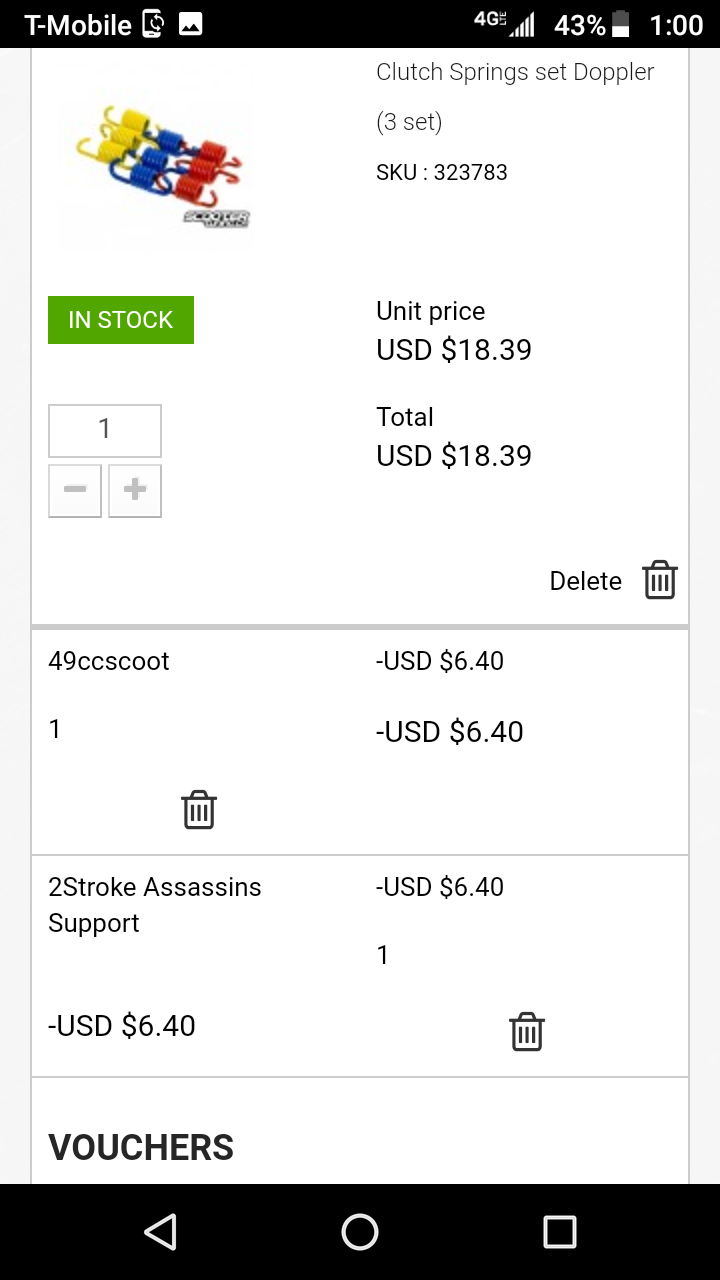
Task: Tap the picture notification icon in status bar
Action: (190, 24)
